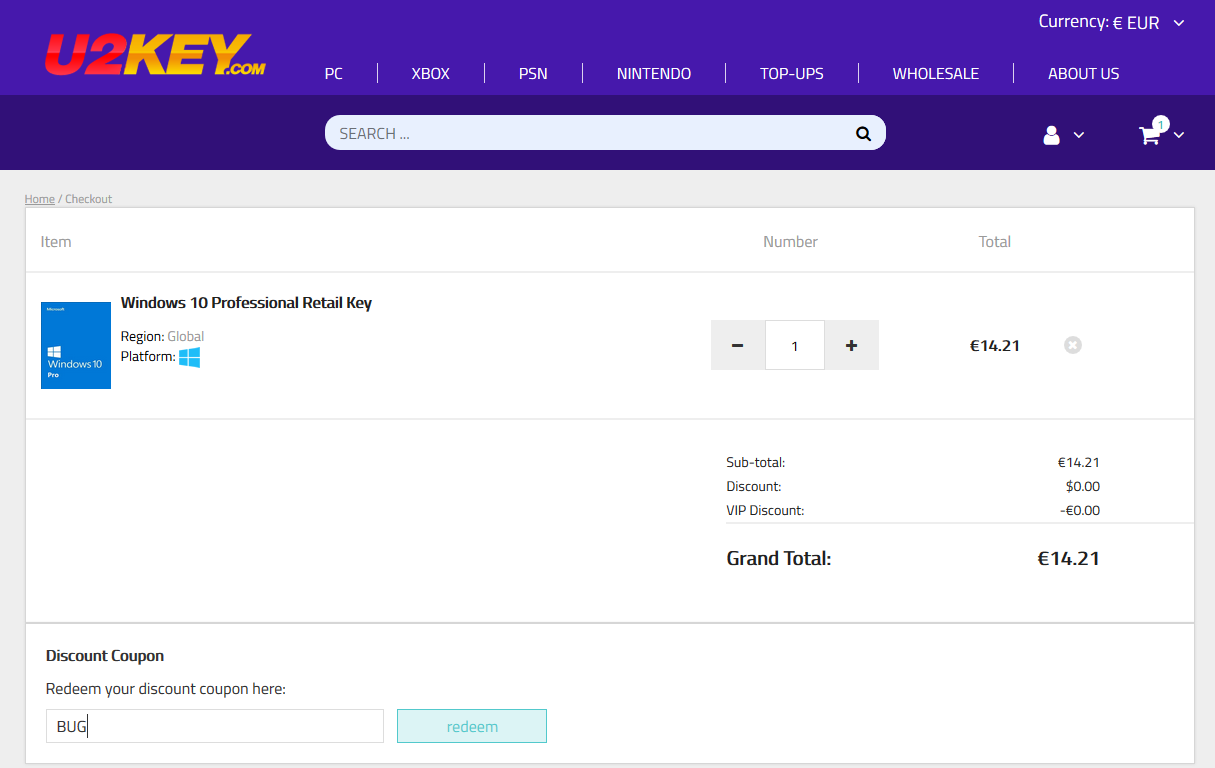Click the Windows platform icon

pos(190,357)
